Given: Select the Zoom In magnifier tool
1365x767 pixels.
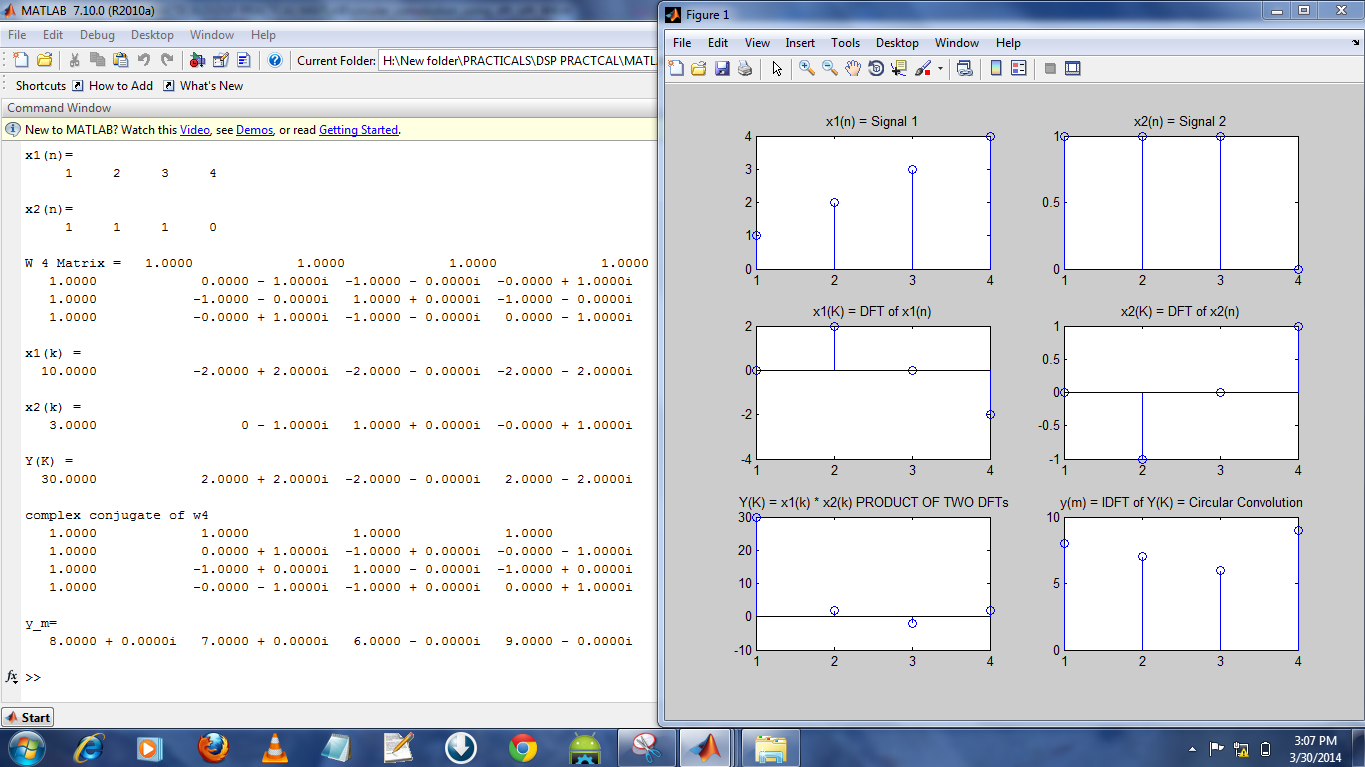Looking at the screenshot, I should (807, 68).
